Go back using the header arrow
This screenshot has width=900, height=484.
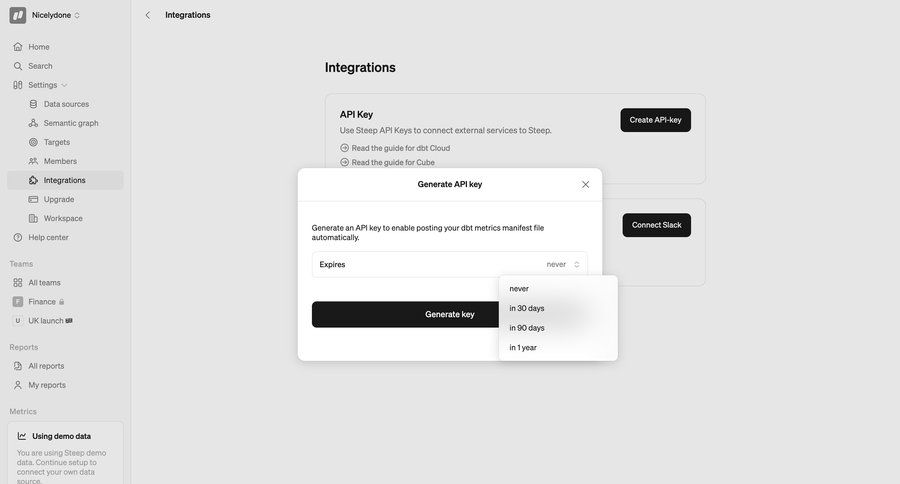point(148,15)
